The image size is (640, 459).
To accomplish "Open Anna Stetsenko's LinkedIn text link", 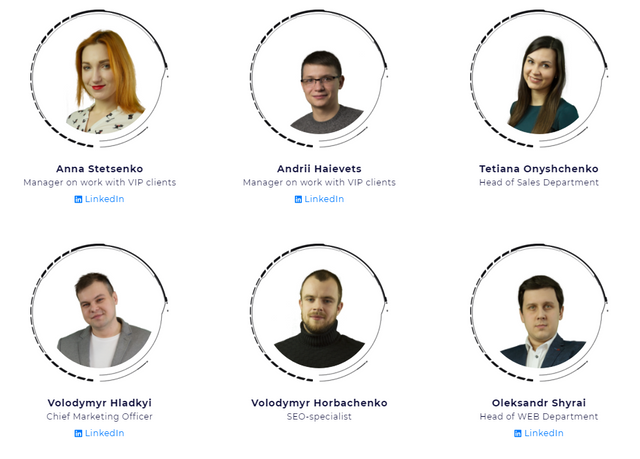I will tap(104, 199).
